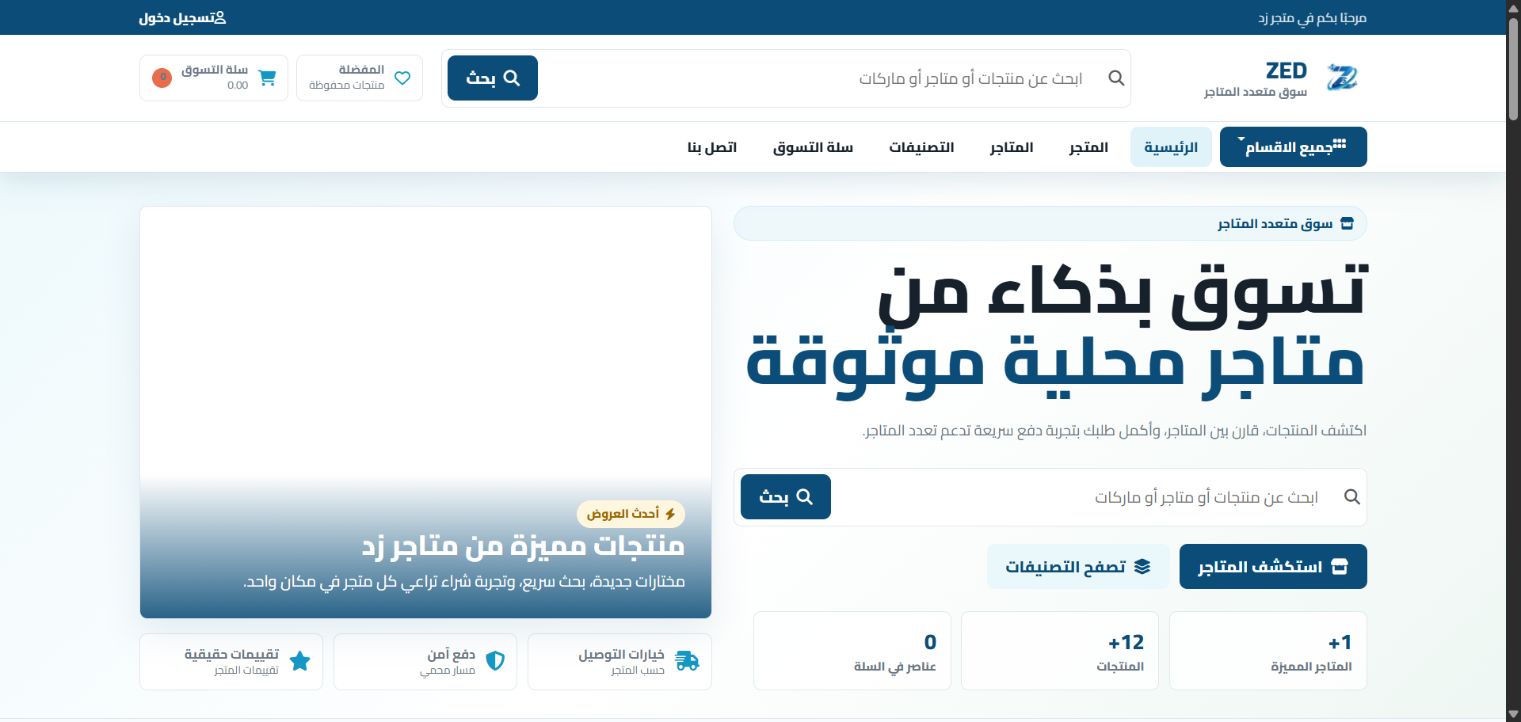
Task: Click the دفع آمن feature card
Action: (x=426, y=661)
